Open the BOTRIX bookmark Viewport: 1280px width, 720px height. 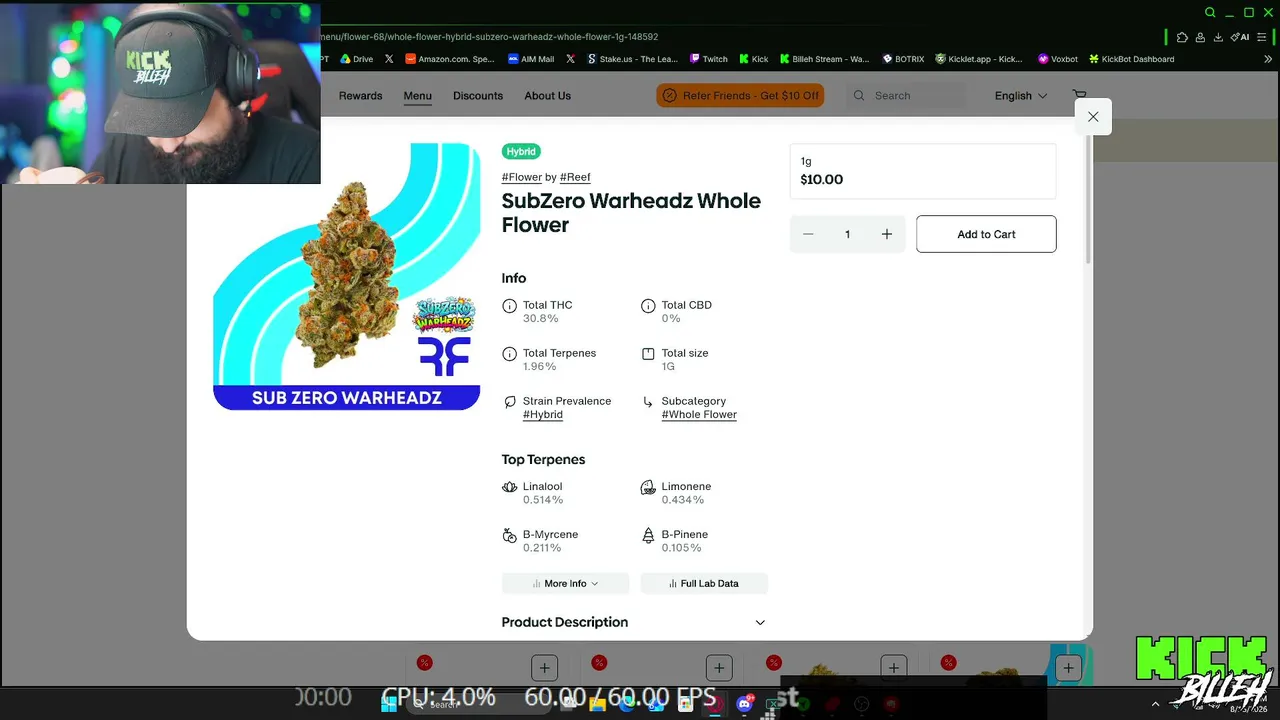(903, 59)
